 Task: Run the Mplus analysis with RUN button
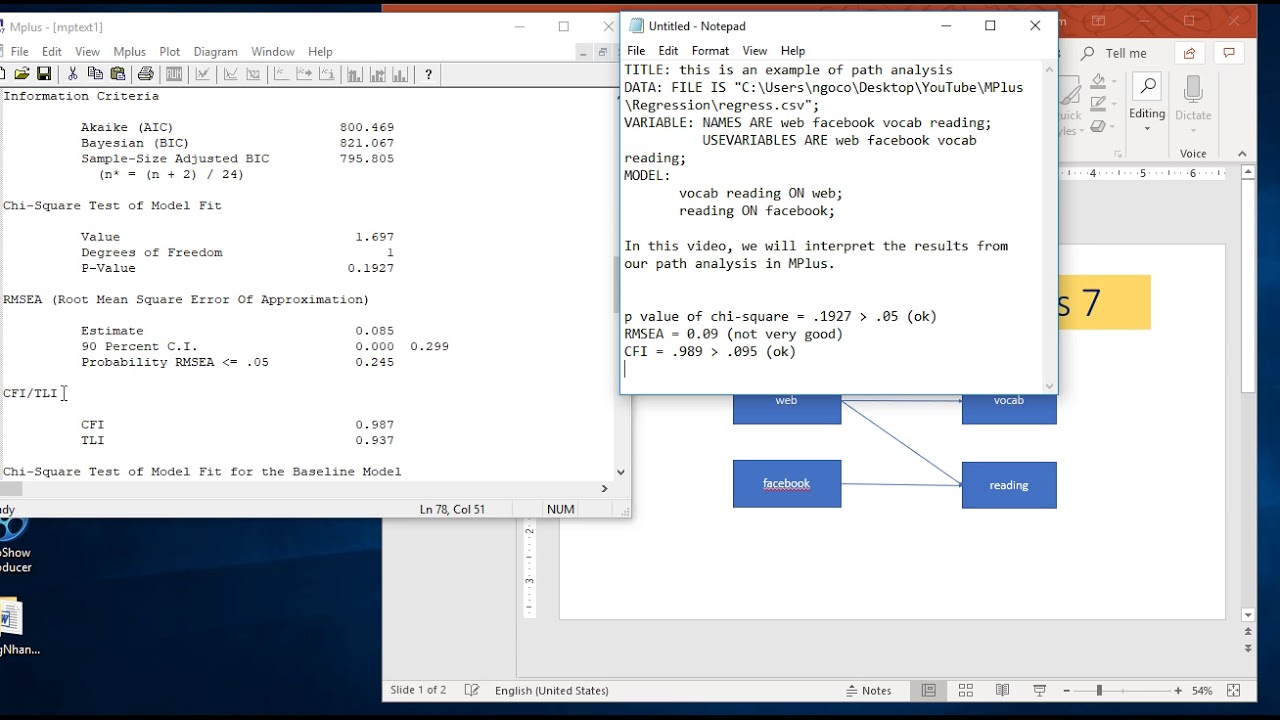[174, 74]
